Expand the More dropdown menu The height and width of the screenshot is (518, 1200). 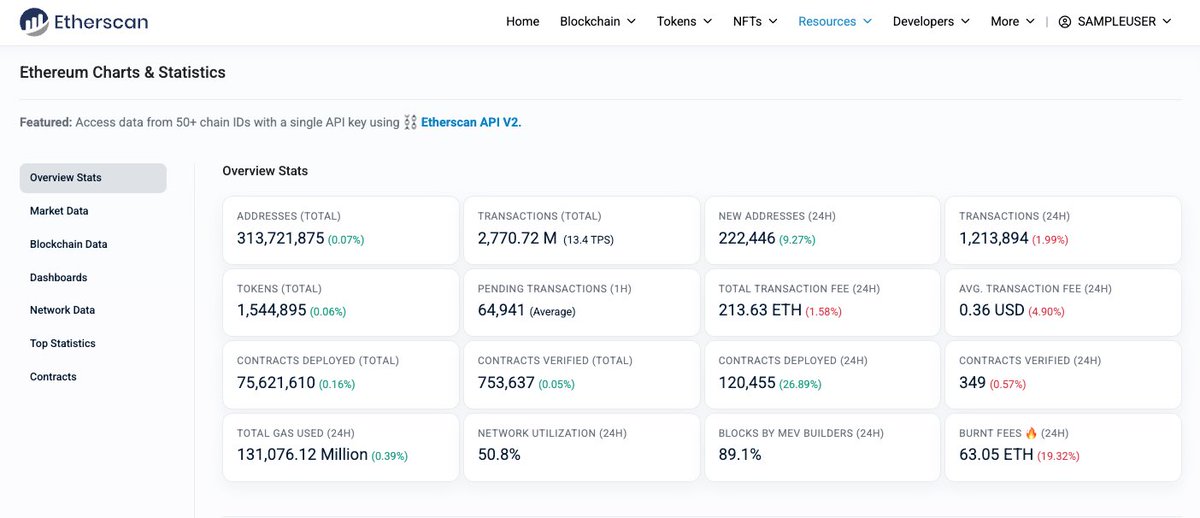pyautogui.click(x=1013, y=21)
